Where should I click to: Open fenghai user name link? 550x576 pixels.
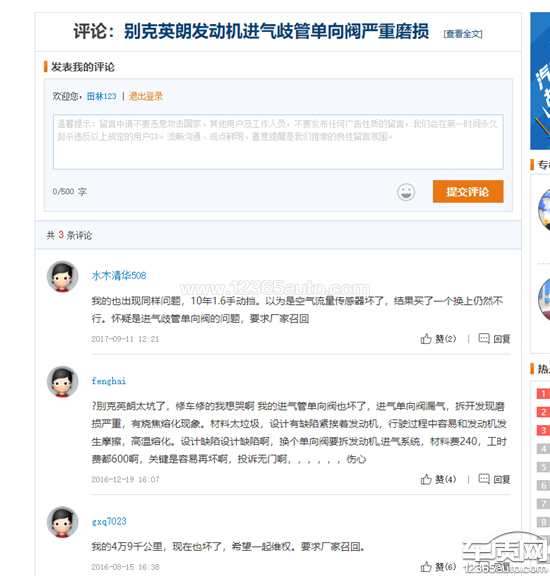click(109, 381)
